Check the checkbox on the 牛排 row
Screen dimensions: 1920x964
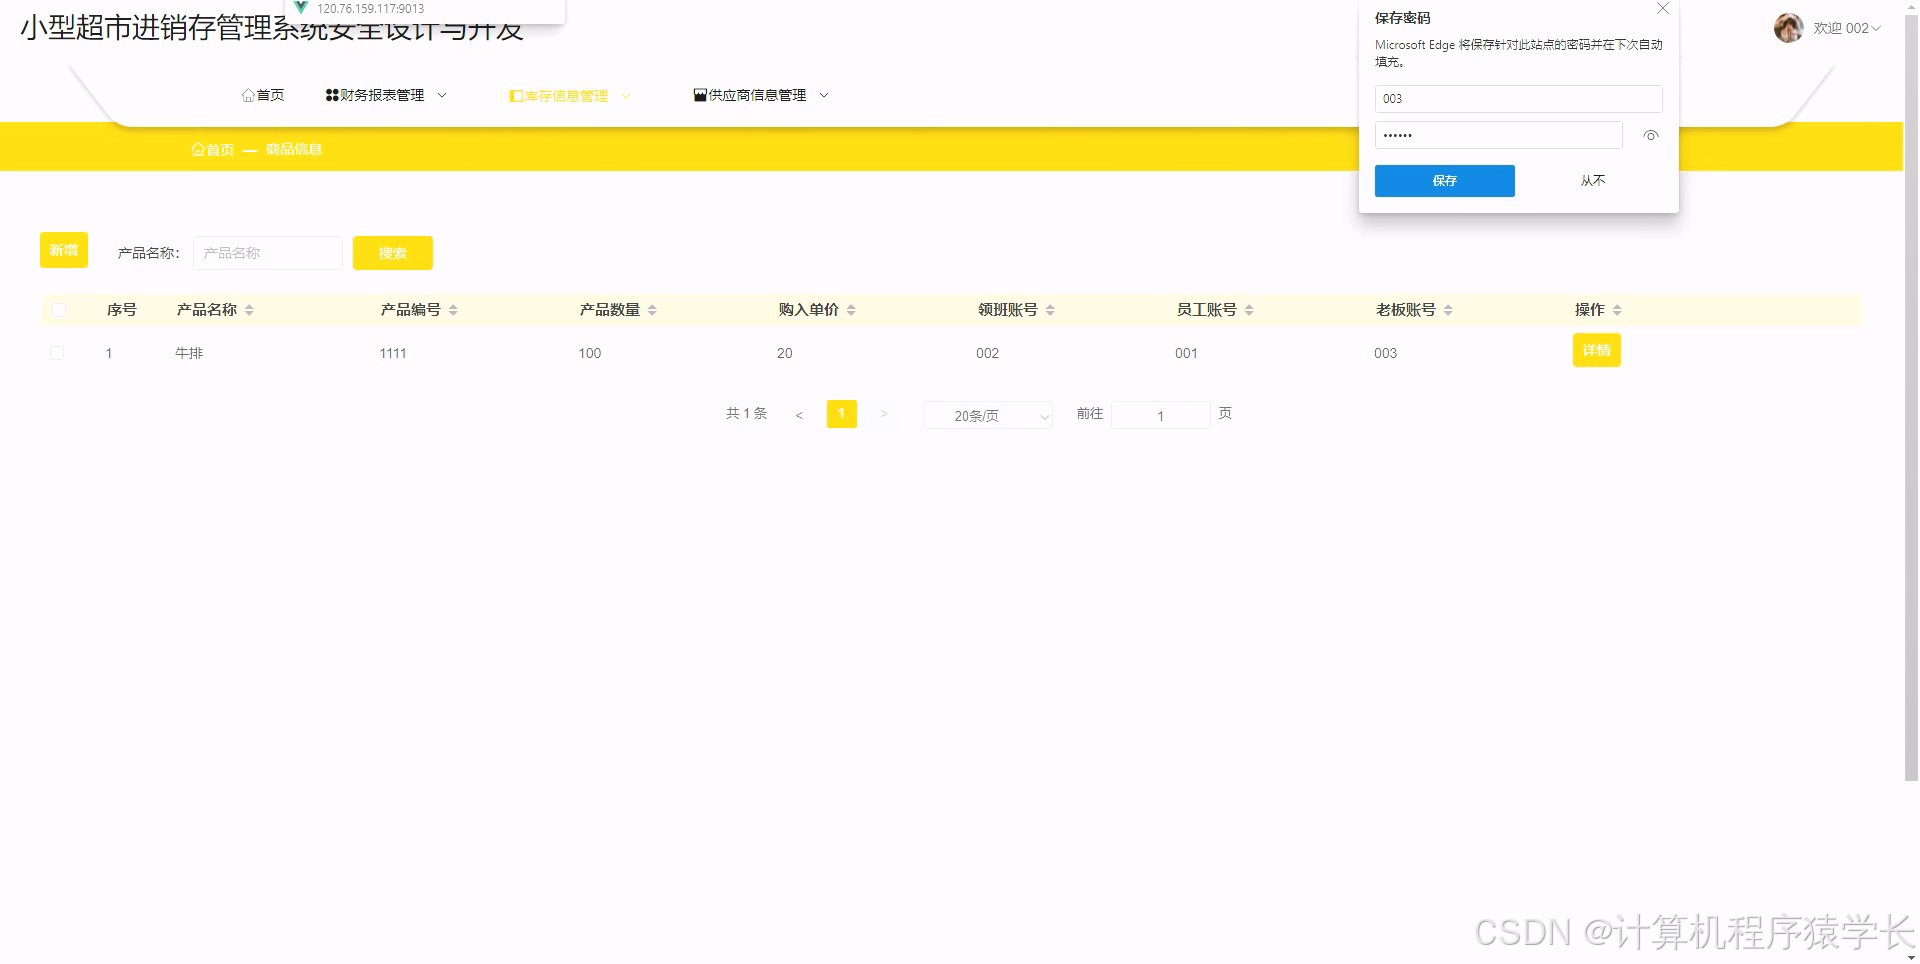tap(57, 353)
